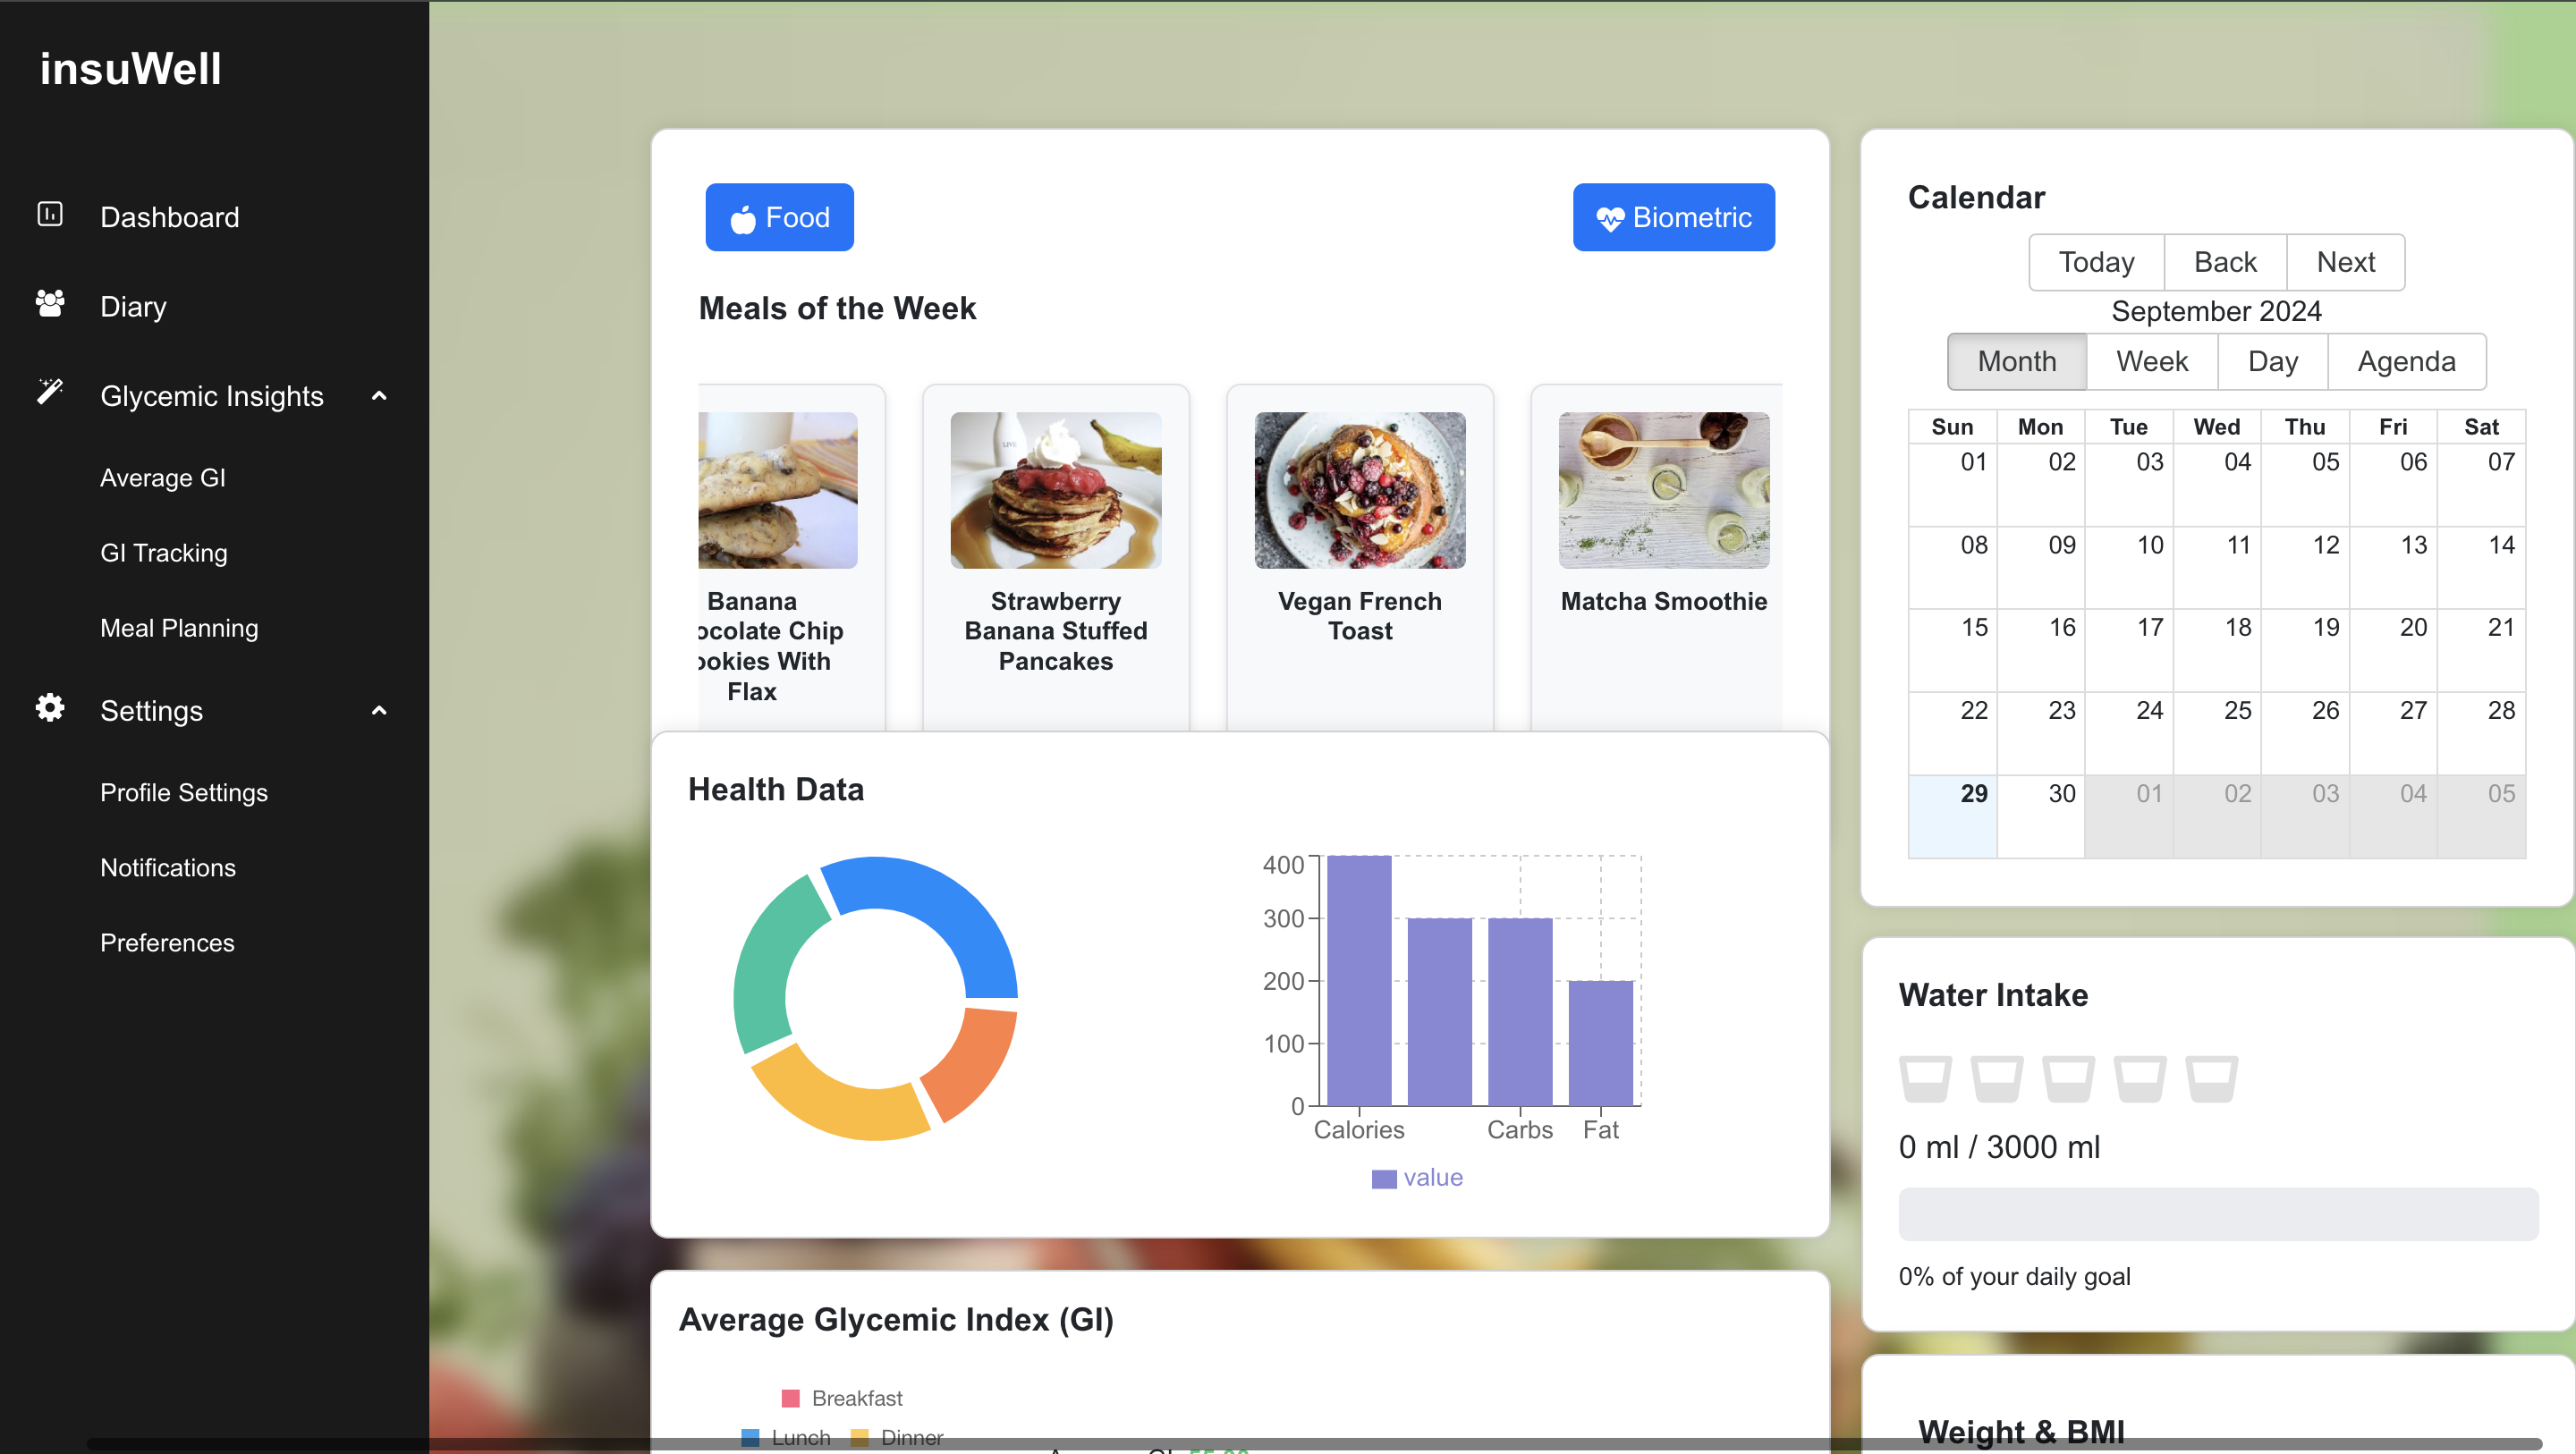This screenshot has width=2576, height=1454.
Task: Click the Glycemic Insights wand icon
Action: coord(50,391)
